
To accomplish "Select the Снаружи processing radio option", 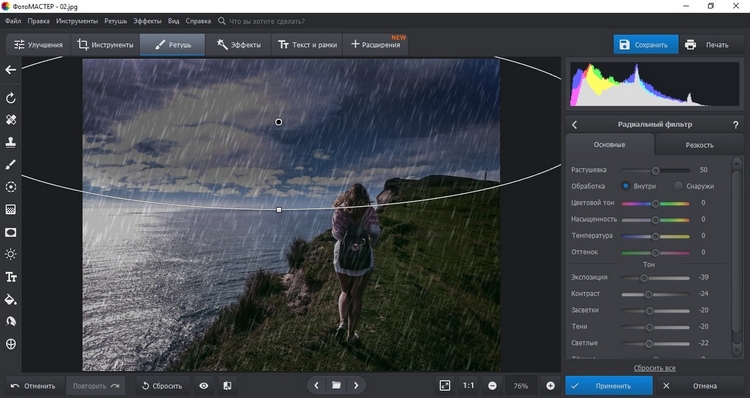I will coord(678,186).
